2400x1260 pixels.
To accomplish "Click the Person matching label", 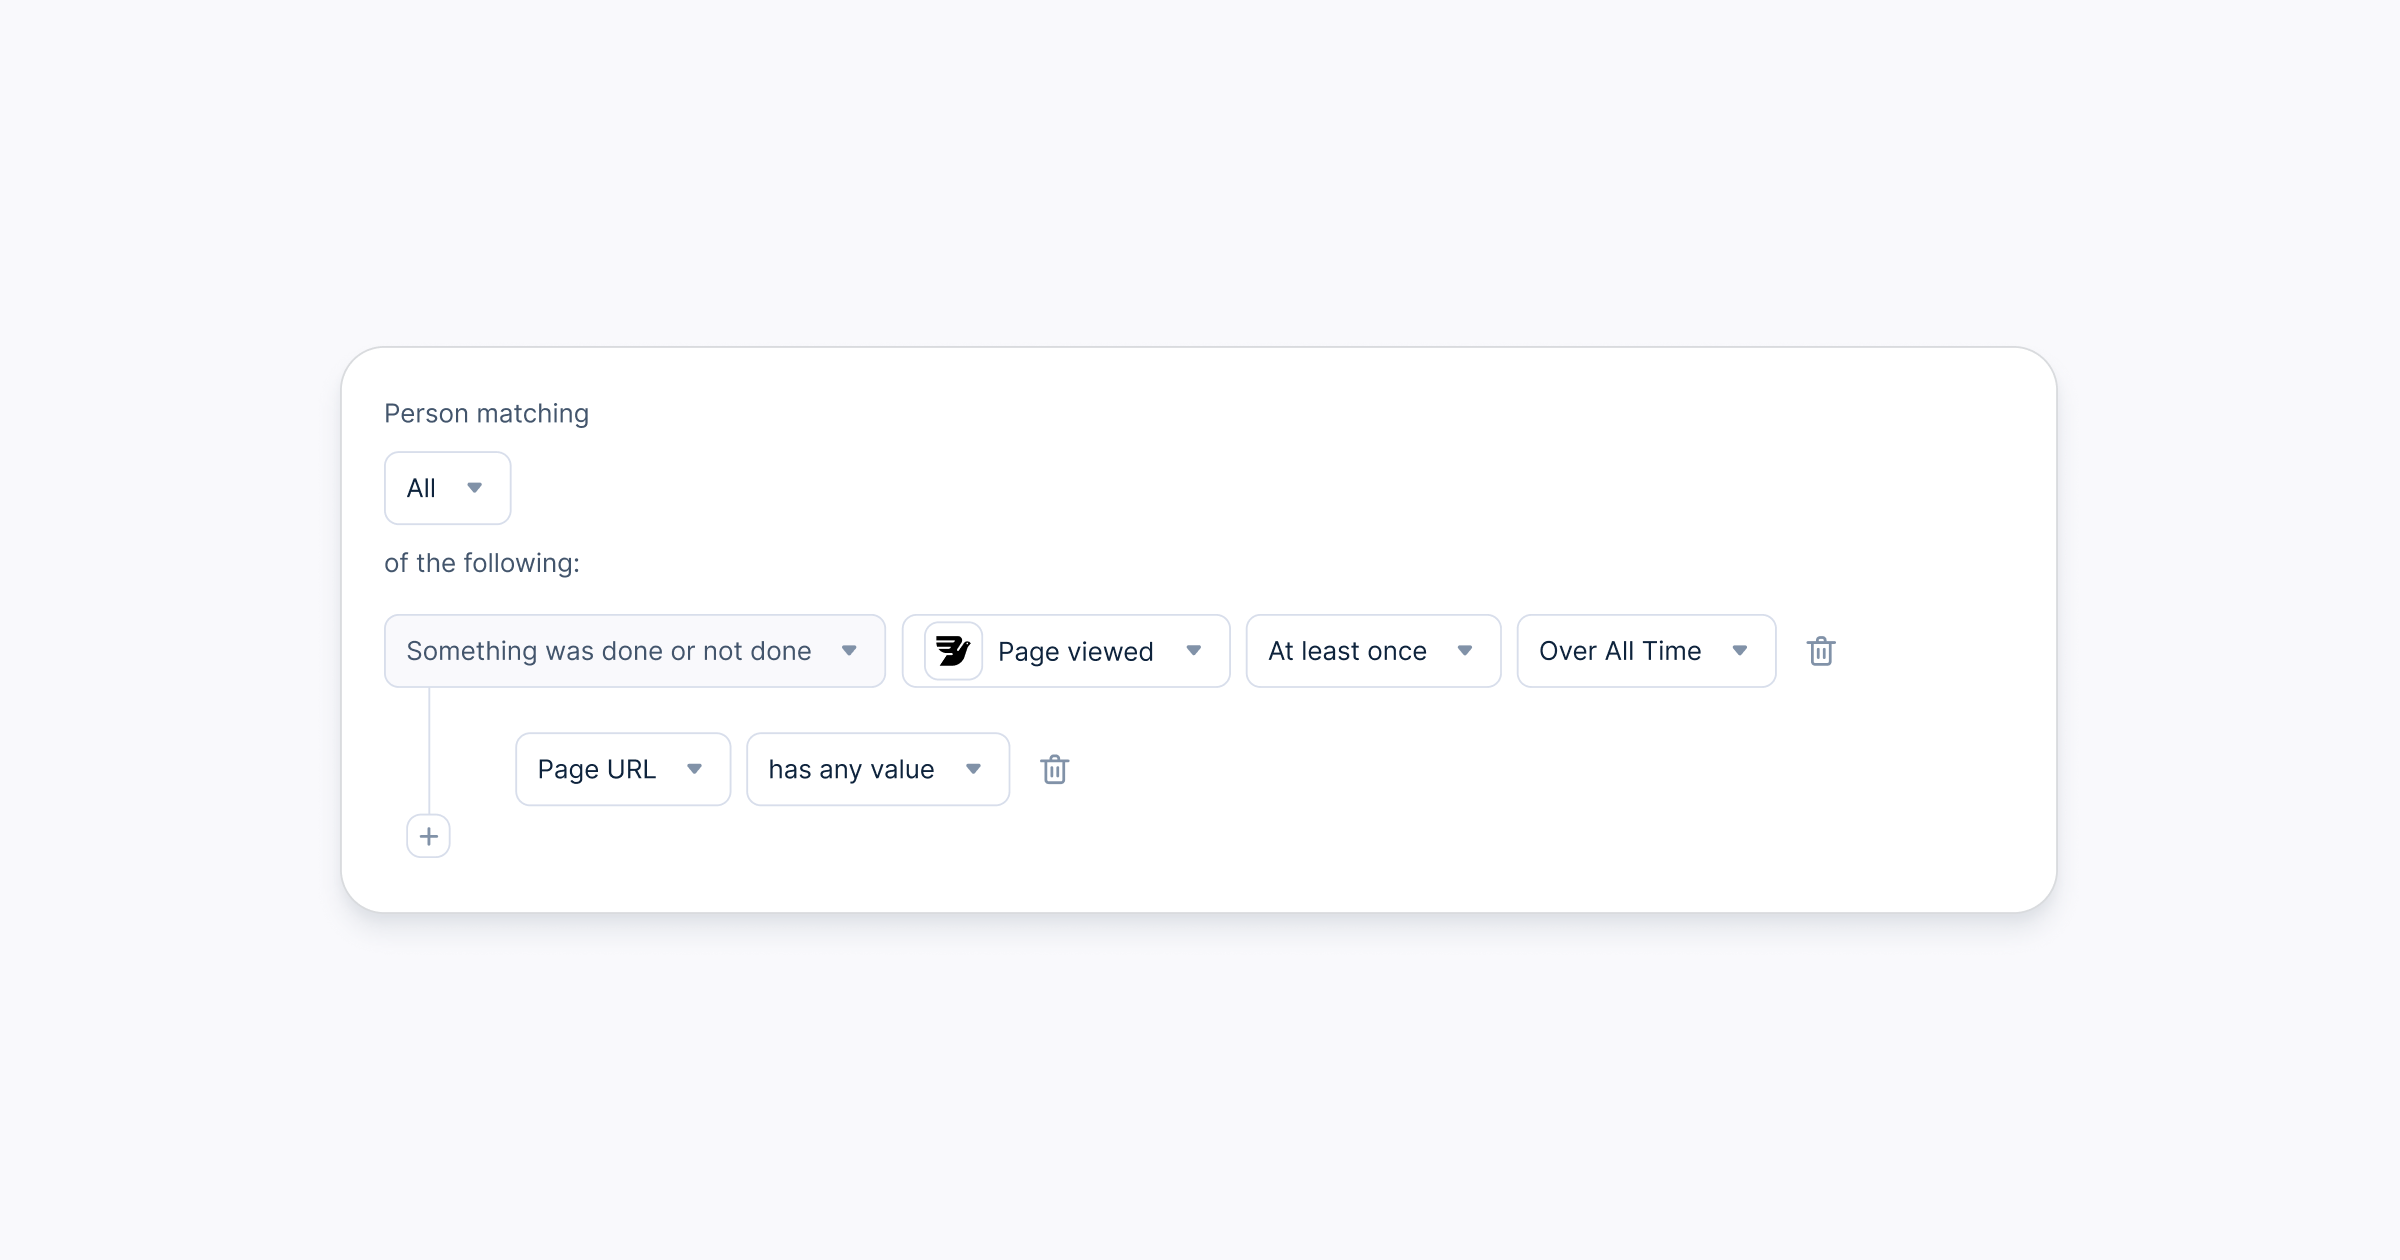I will [x=486, y=413].
